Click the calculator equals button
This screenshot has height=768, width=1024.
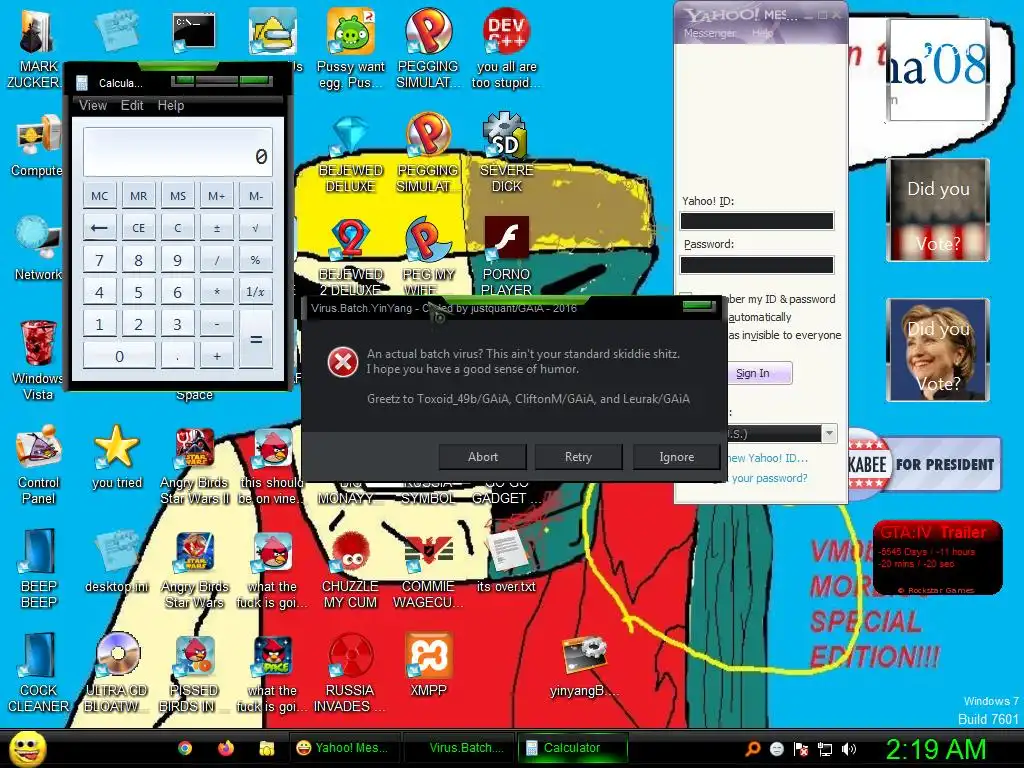click(256, 340)
